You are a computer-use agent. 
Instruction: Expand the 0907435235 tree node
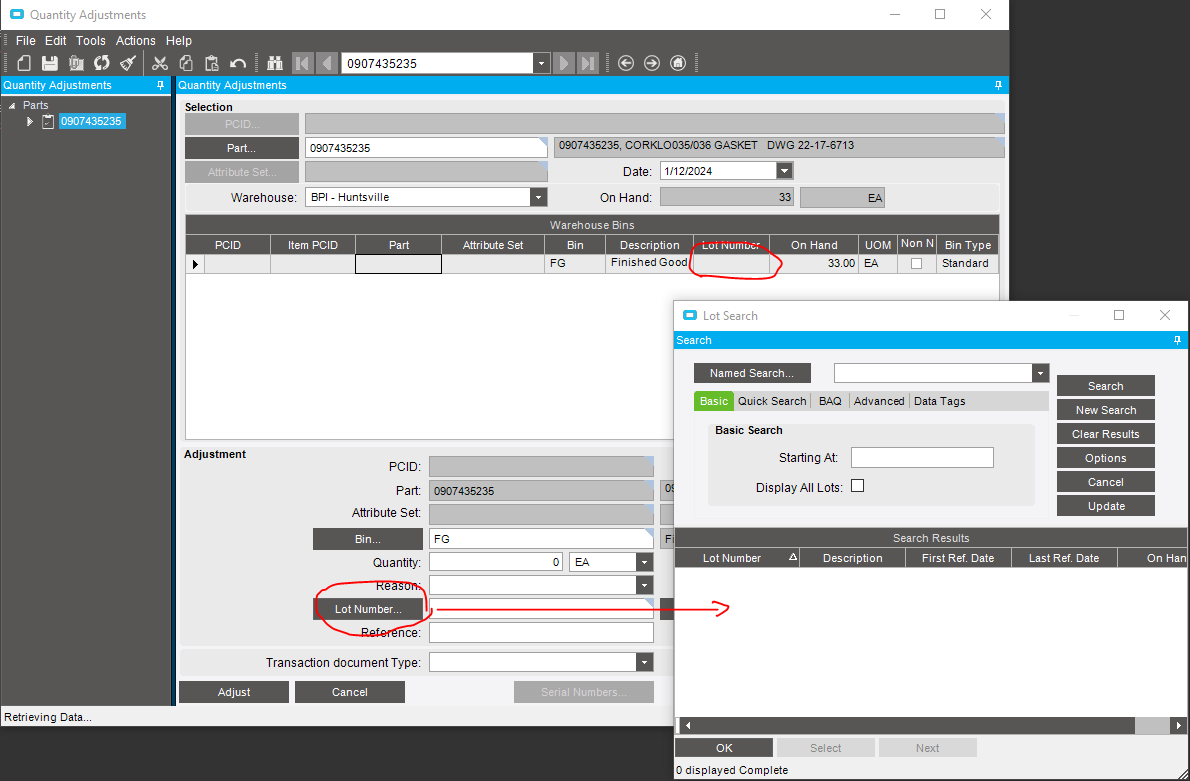30,121
